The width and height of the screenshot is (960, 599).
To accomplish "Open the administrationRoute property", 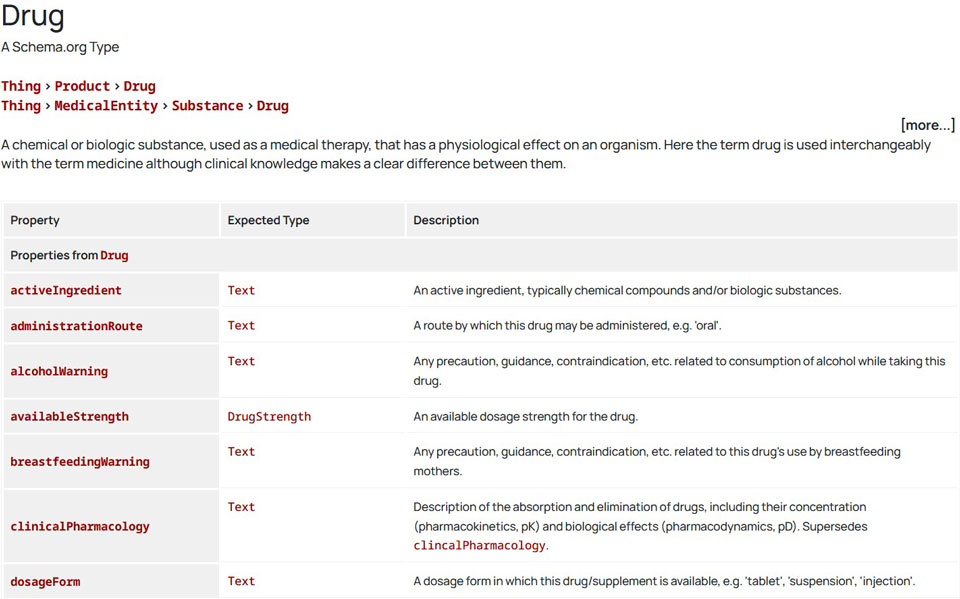I will point(77,326).
